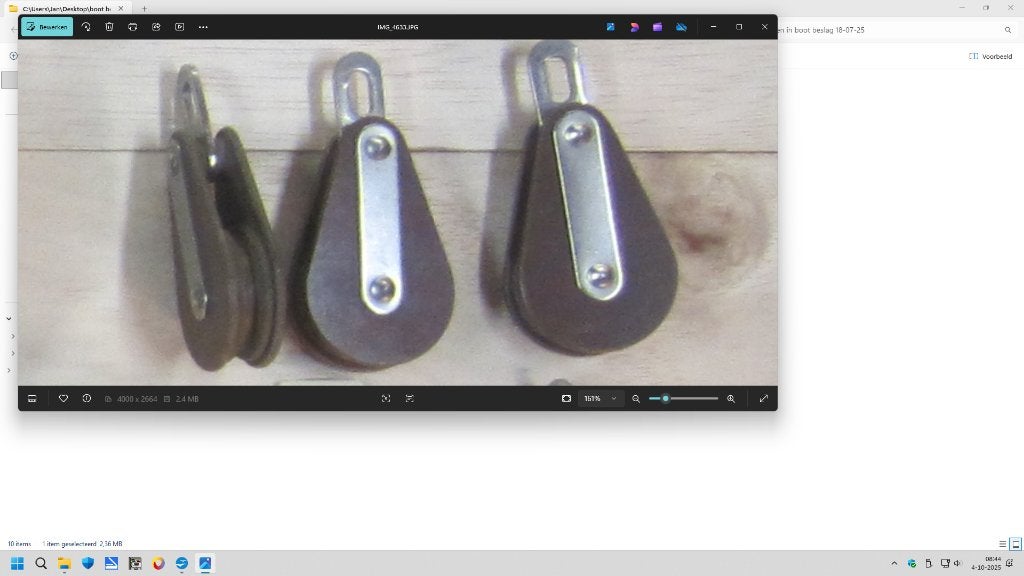Collapse the expanded navigation tree chevron in Explorer
The image size is (1024, 576).
click(x=8, y=319)
